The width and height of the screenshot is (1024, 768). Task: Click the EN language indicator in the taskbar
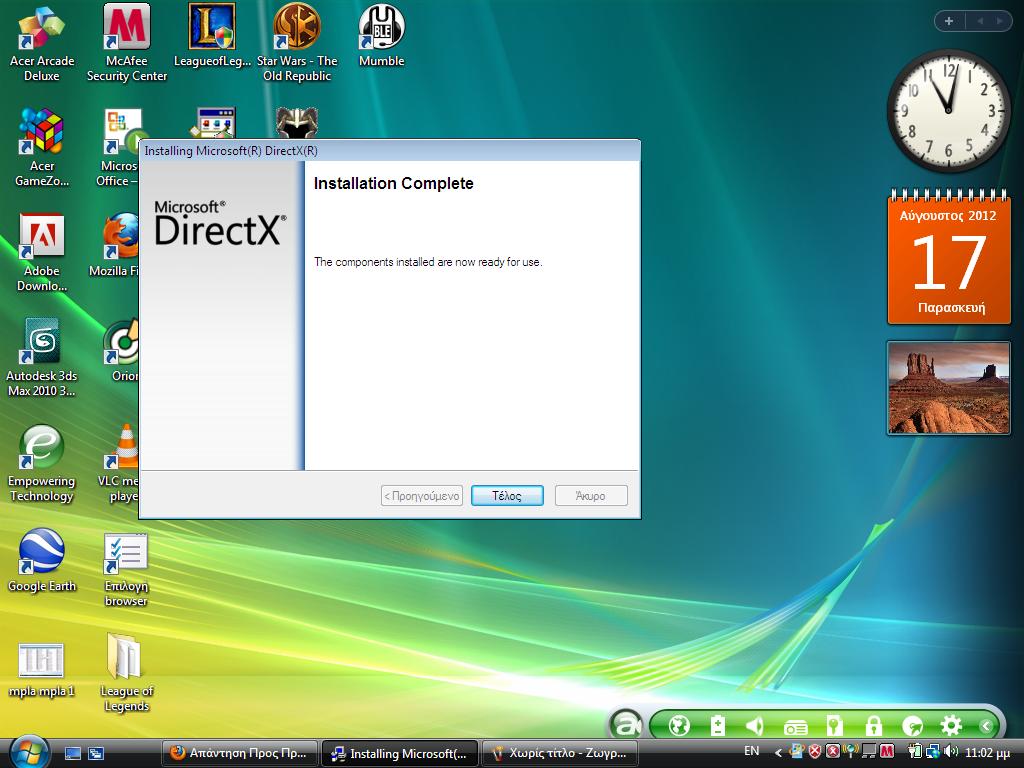[x=752, y=751]
